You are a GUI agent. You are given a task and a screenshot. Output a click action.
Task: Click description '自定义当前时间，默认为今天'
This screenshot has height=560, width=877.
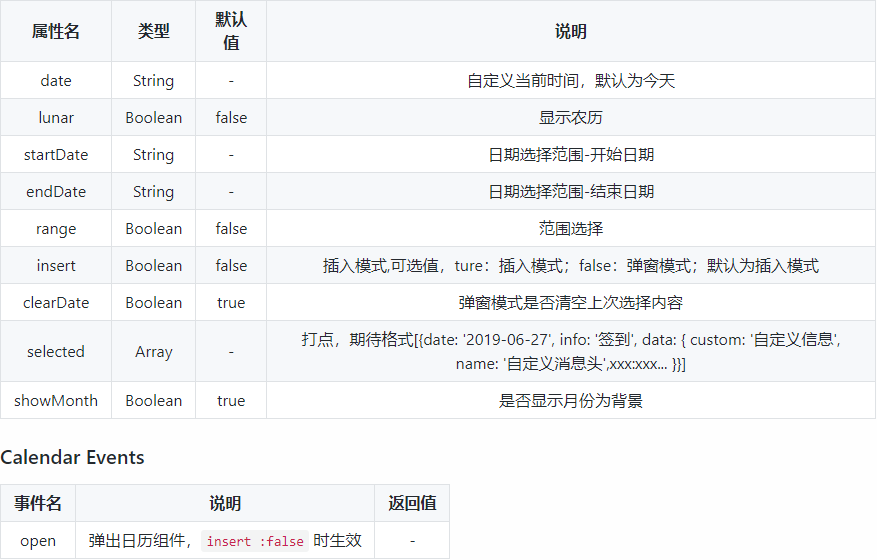[x=571, y=81]
